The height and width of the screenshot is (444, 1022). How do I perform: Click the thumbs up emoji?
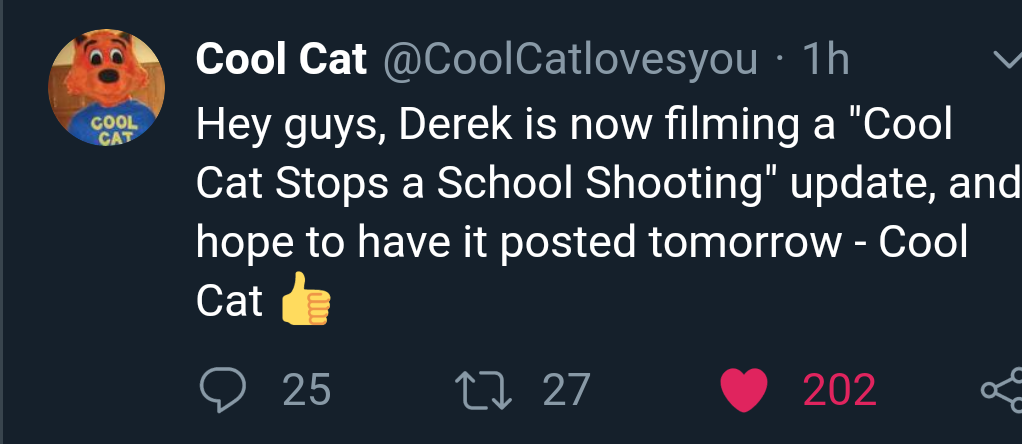(x=306, y=299)
